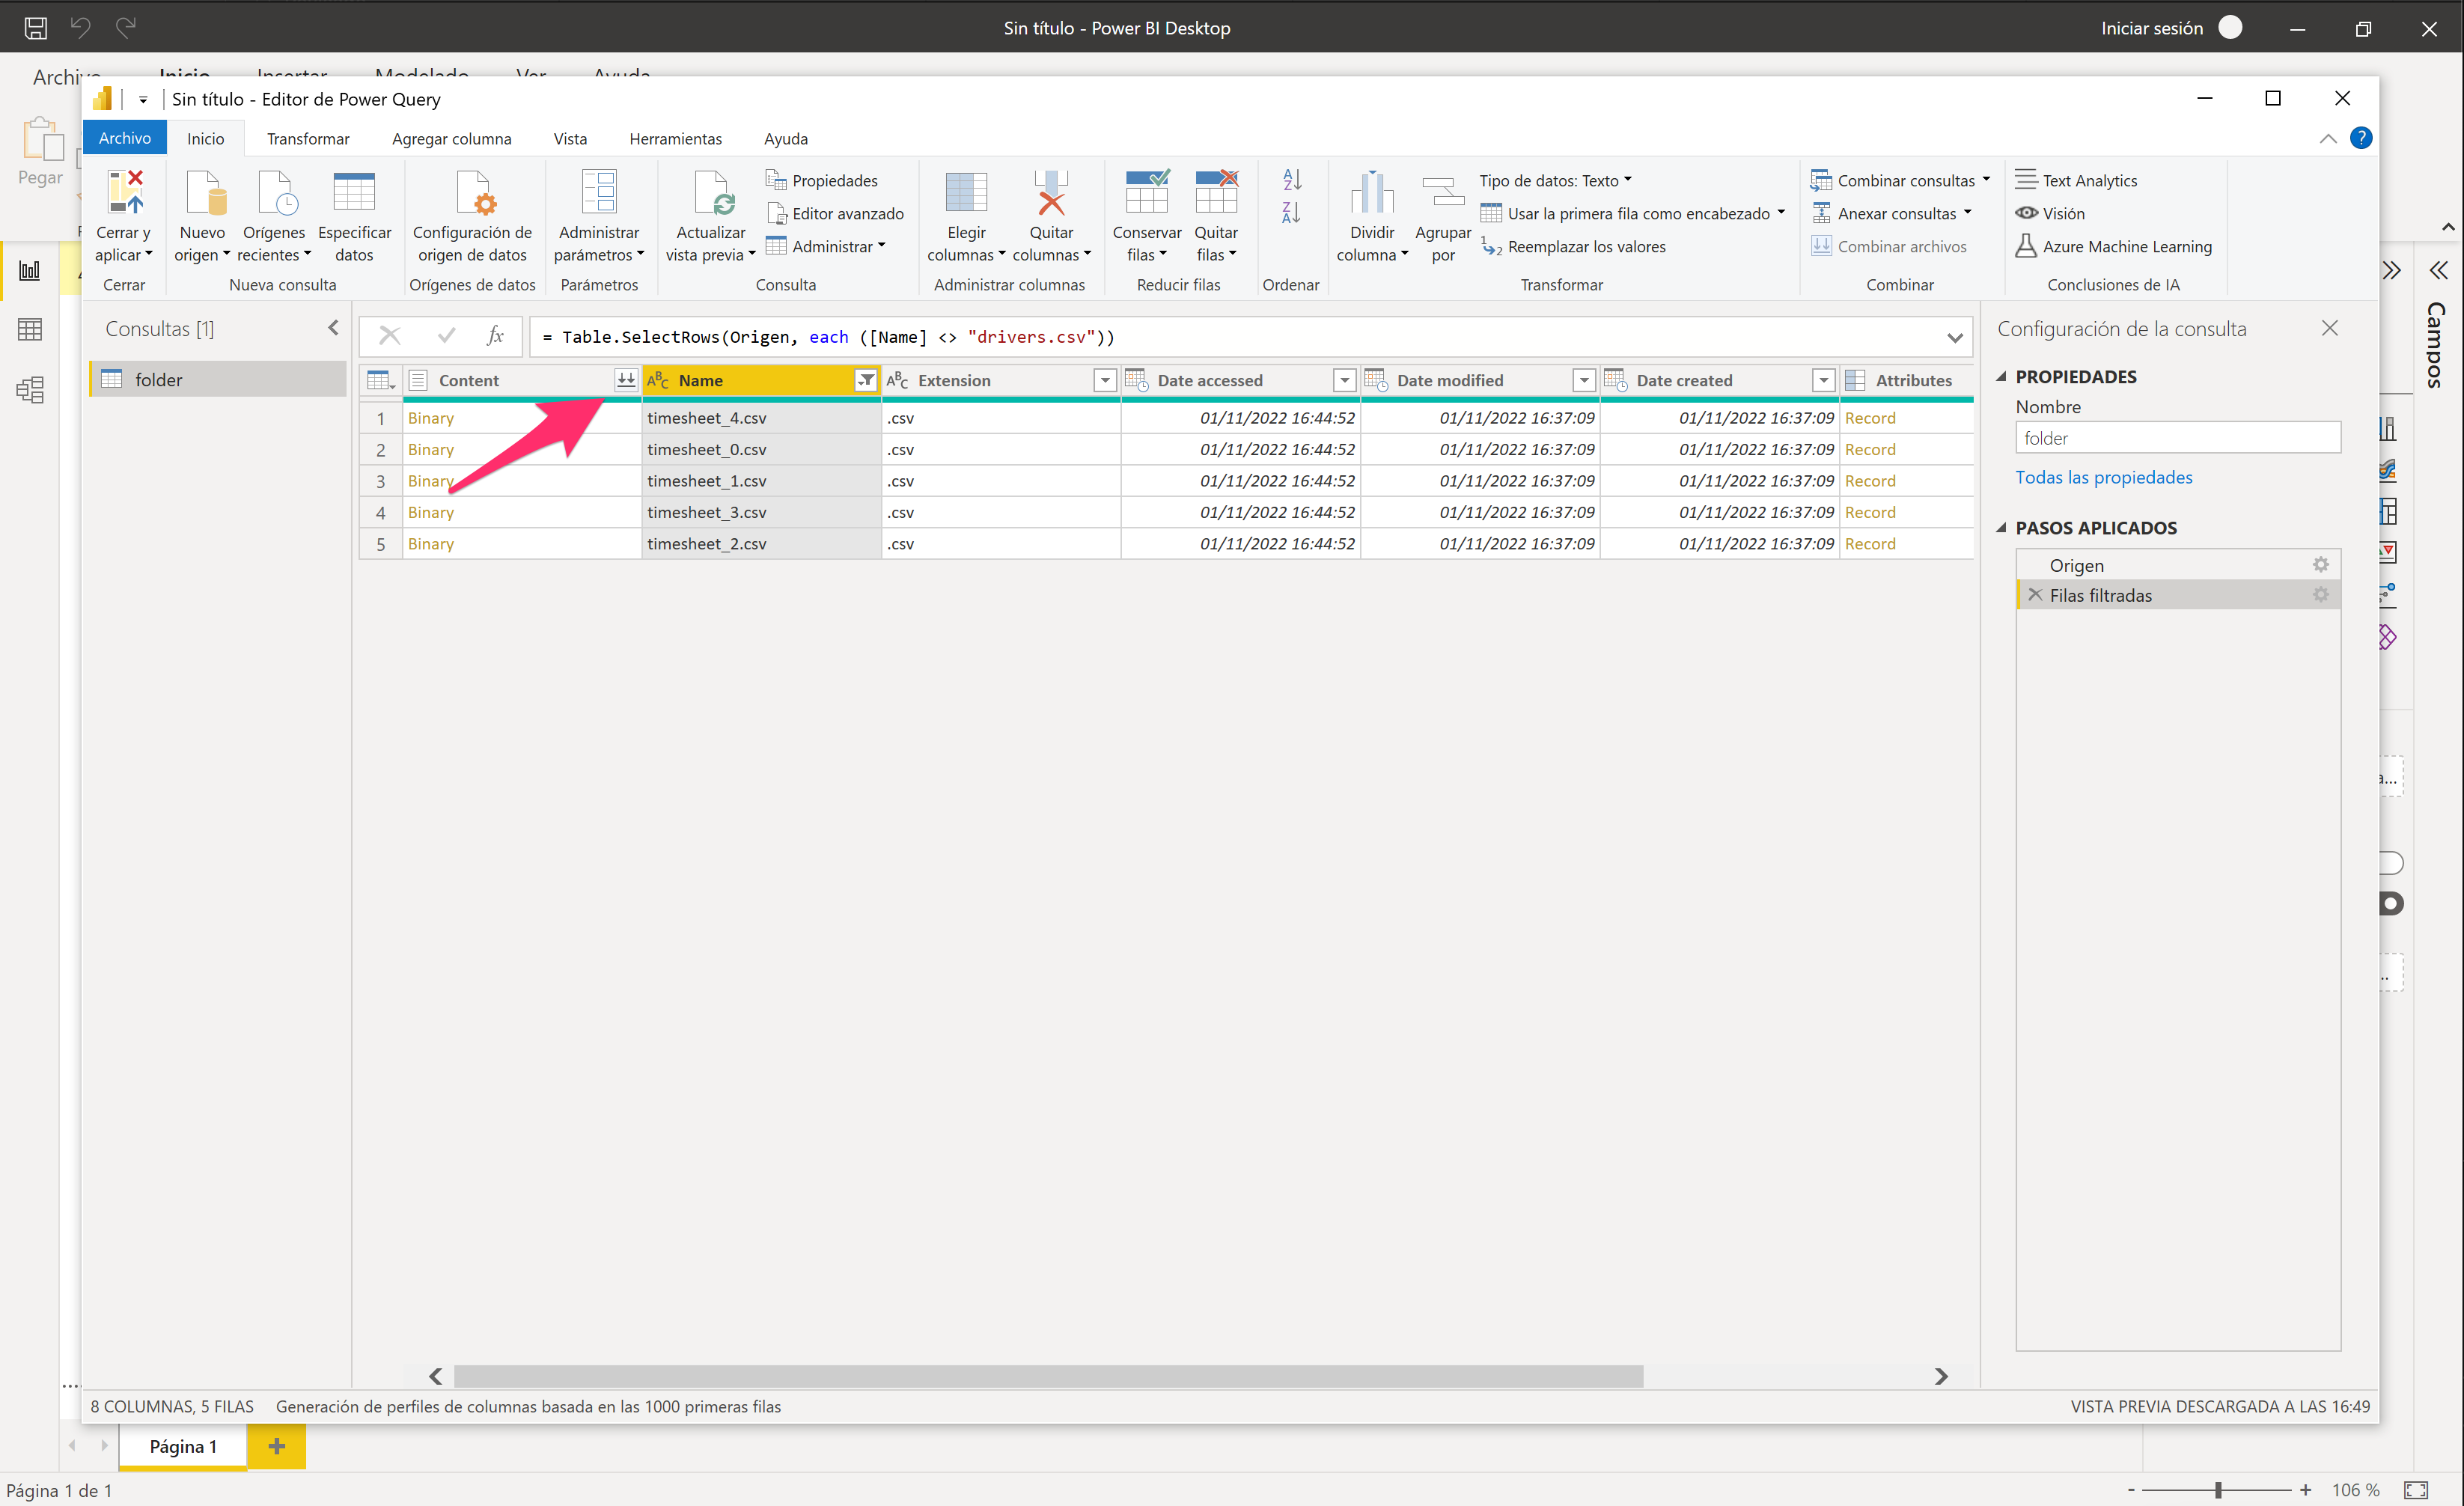The height and width of the screenshot is (1506, 2464).
Task: Open Anexar consultas dropdown
Action: click(x=1892, y=213)
